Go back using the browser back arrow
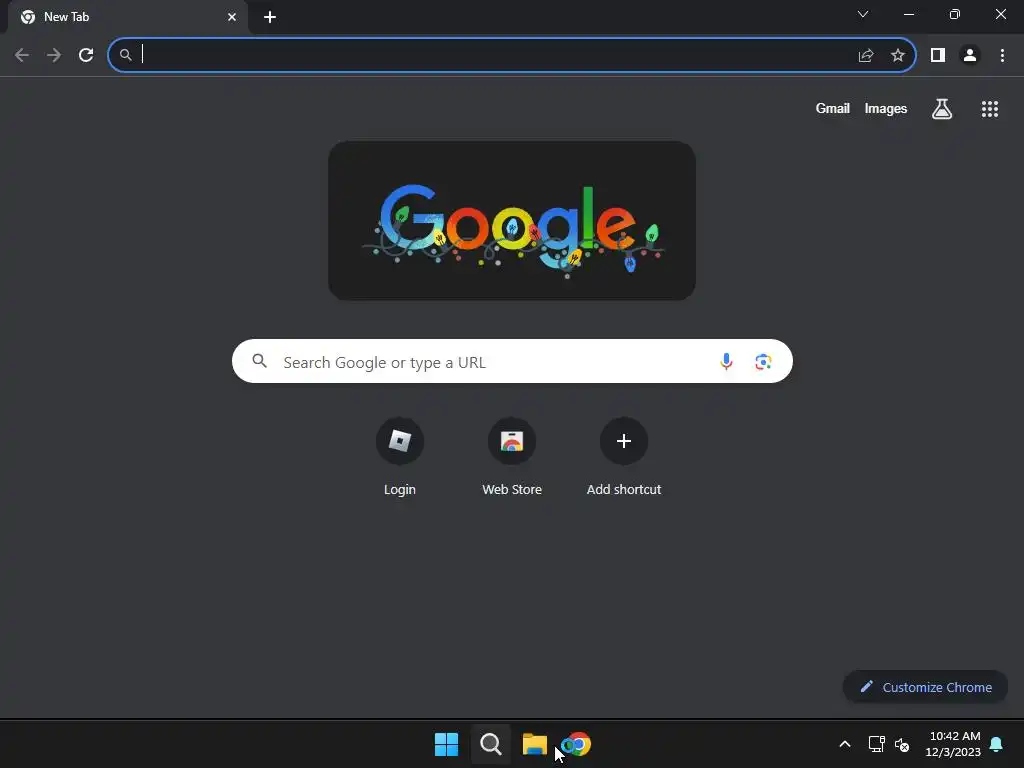Screen dimensions: 1024x768 (x=22, y=56)
